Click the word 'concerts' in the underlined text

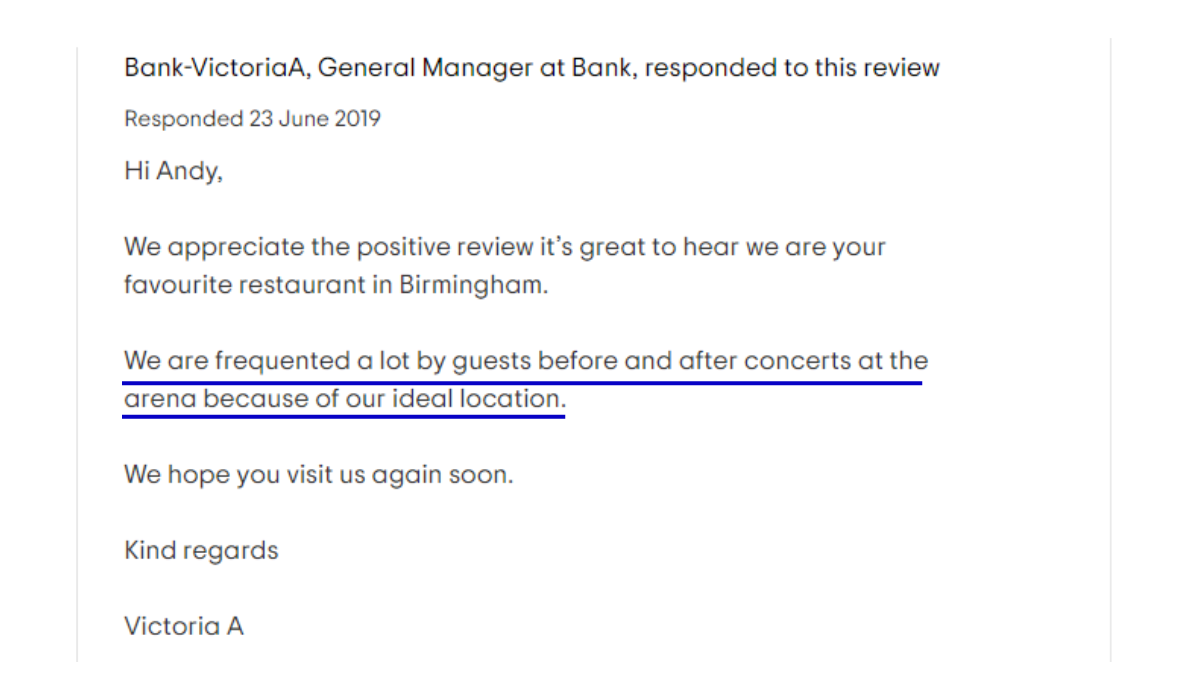coord(798,361)
